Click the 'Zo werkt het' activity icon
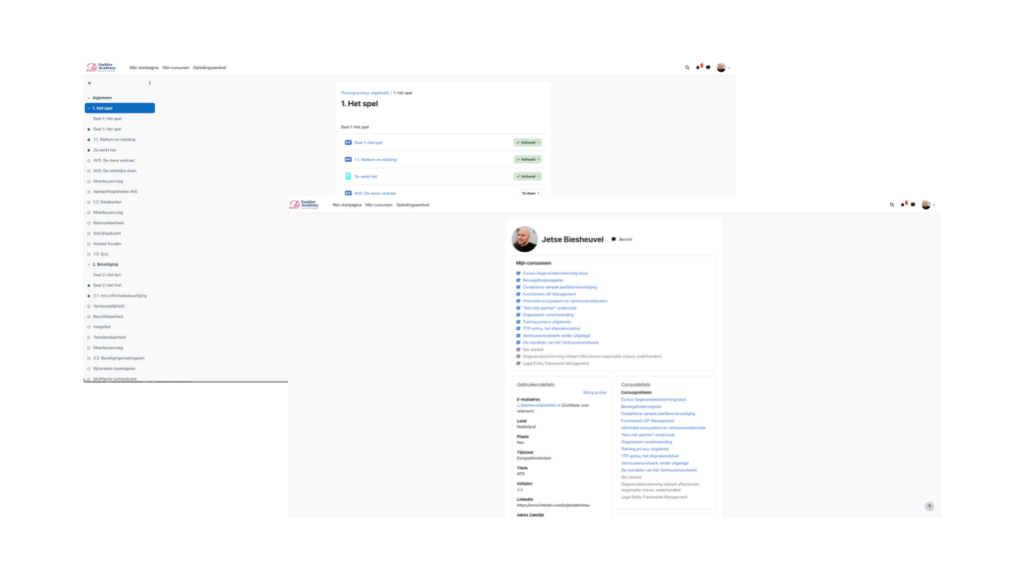The height and width of the screenshot is (576, 1024). pos(348,176)
